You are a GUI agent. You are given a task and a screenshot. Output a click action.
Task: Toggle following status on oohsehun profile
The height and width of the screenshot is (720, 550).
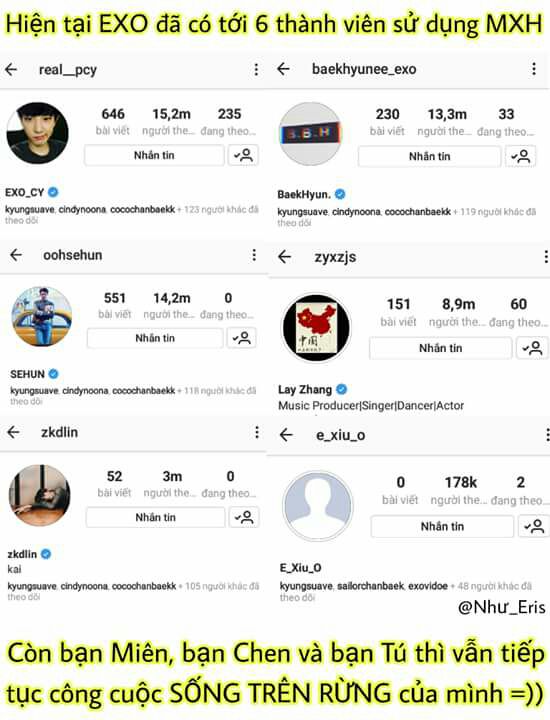241,338
